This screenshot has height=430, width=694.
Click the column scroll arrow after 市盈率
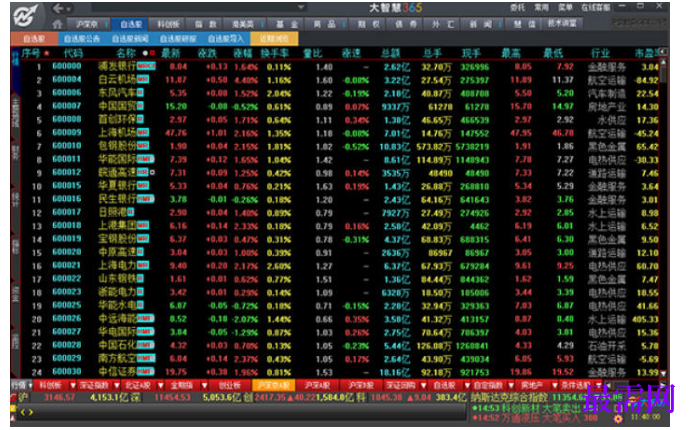(x=663, y=52)
